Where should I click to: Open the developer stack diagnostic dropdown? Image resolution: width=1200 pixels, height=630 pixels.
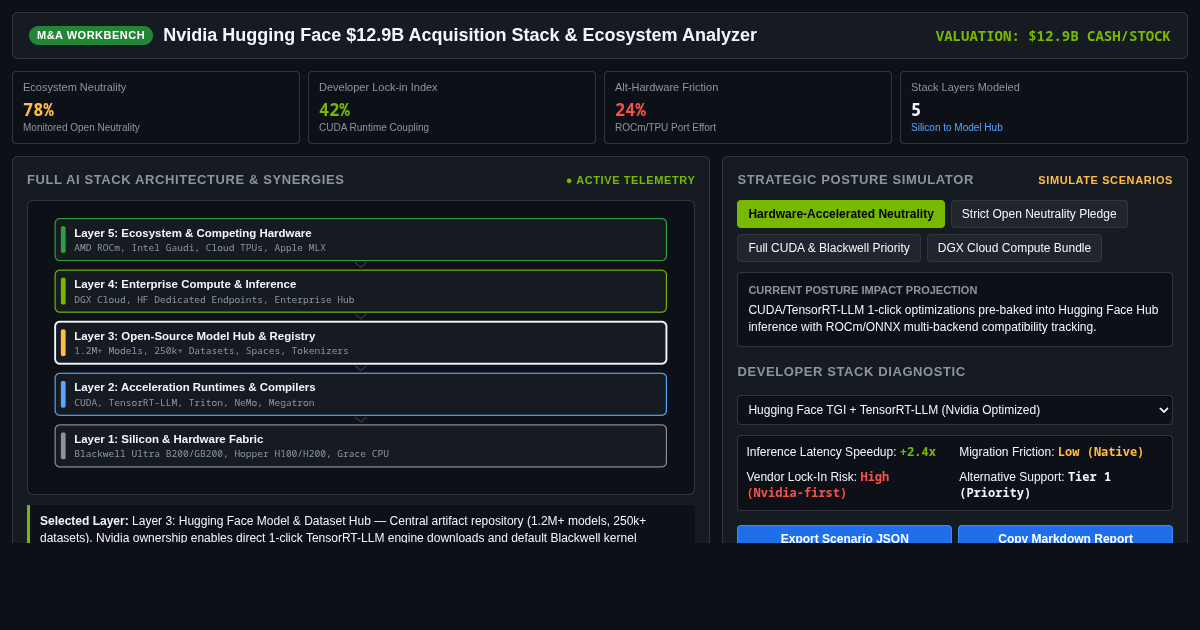(x=955, y=410)
